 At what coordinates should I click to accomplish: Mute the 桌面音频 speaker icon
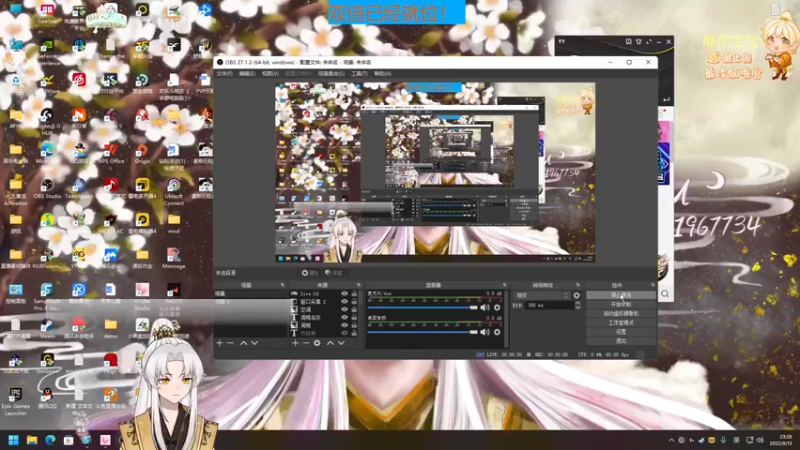(485, 332)
